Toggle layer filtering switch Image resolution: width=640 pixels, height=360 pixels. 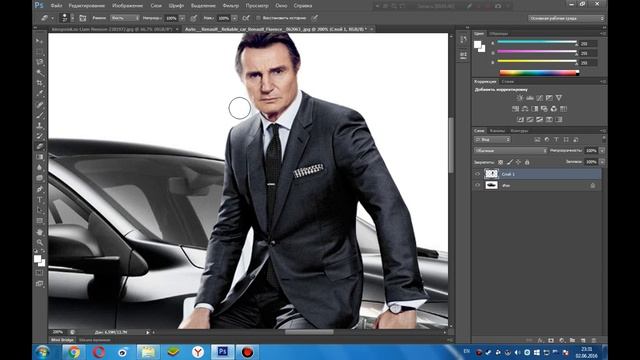tap(604, 139)
